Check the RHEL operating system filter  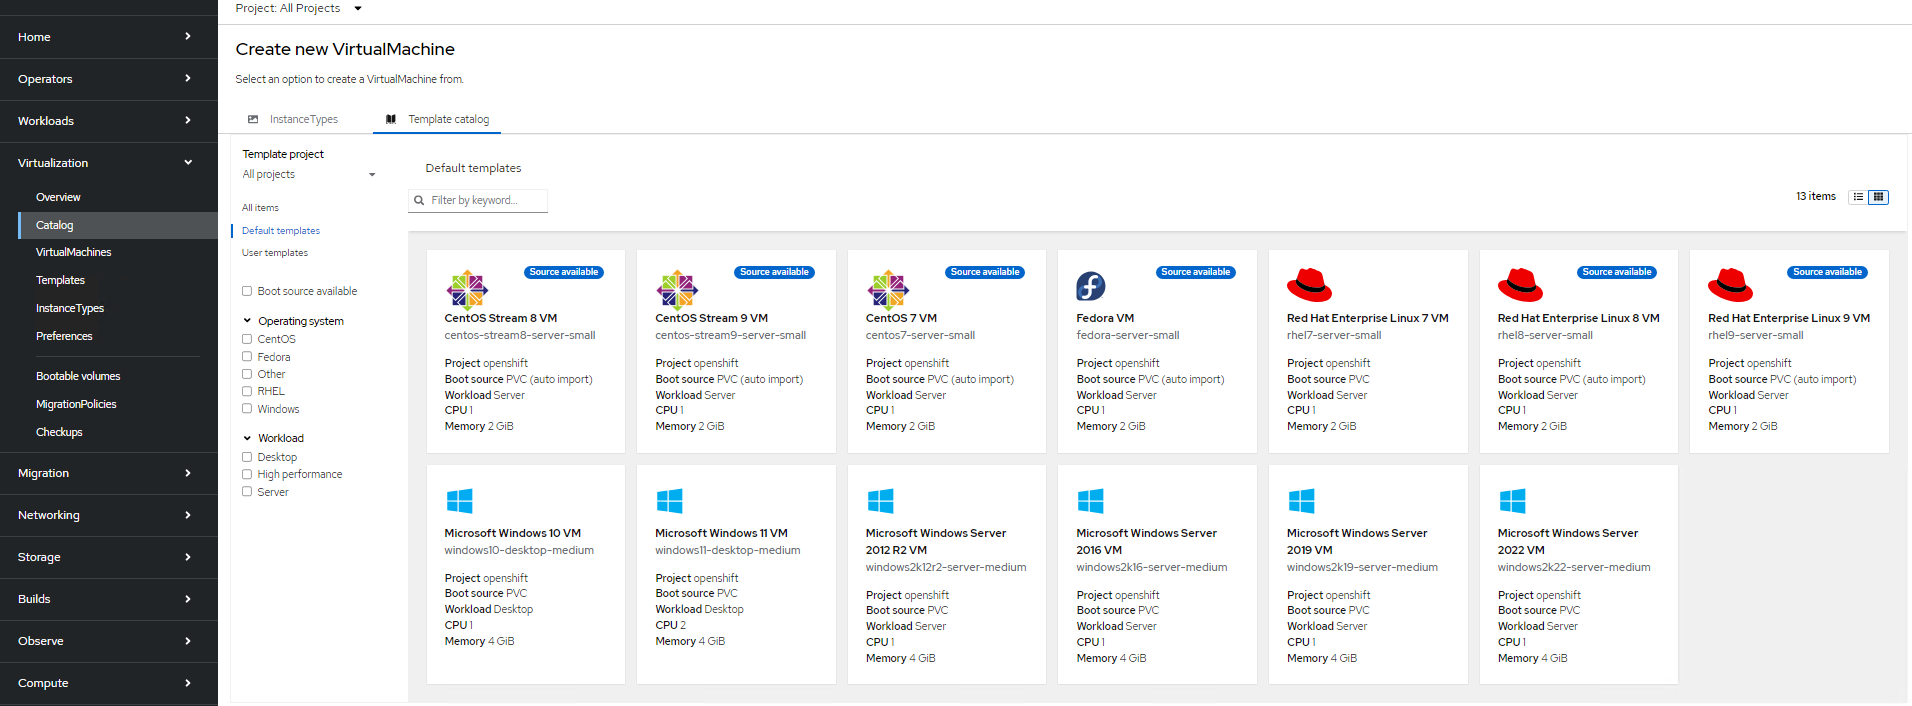click(247, 391)
